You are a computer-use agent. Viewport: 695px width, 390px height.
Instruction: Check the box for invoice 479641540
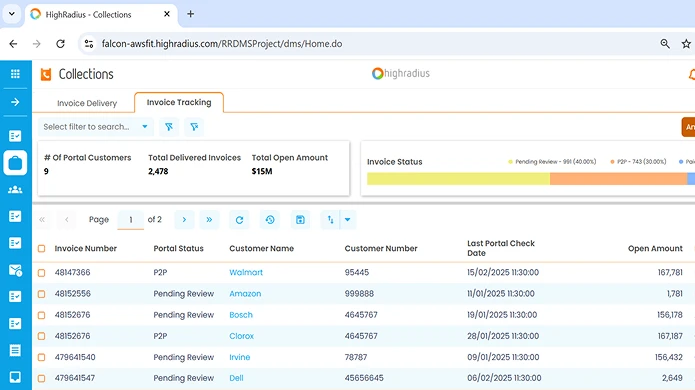pyautogui.click(x=41, y=357)
